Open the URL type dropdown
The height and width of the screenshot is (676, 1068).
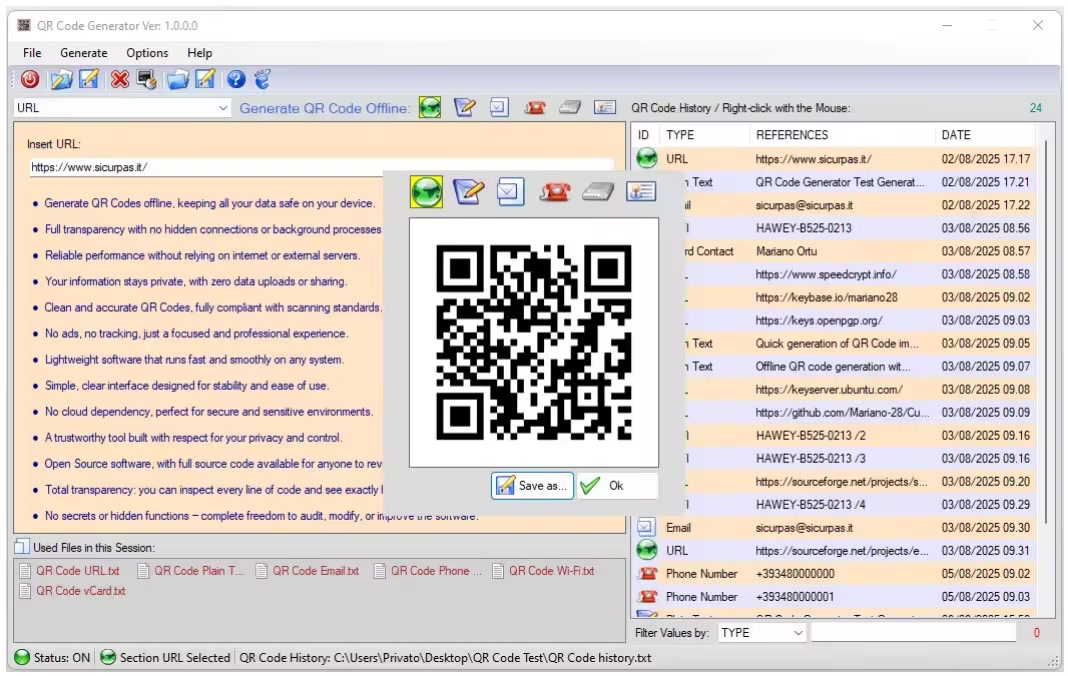pos(123,108)
